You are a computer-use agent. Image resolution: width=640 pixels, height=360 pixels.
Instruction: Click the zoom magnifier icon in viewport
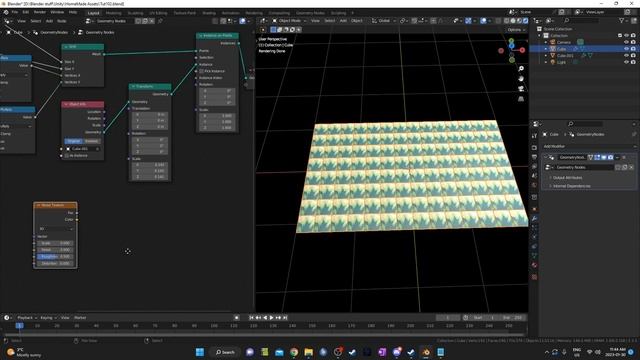521,69
